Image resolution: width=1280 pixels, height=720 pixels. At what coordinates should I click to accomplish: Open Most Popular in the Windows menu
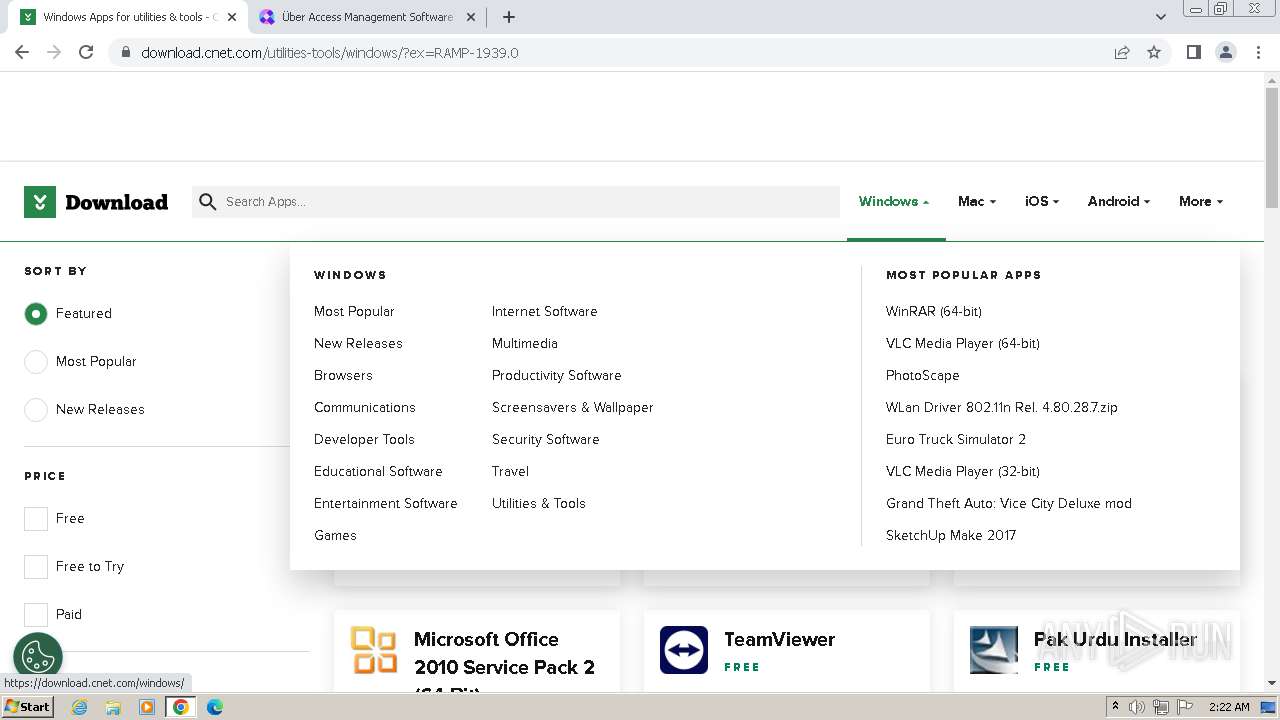tap(354, 311)
